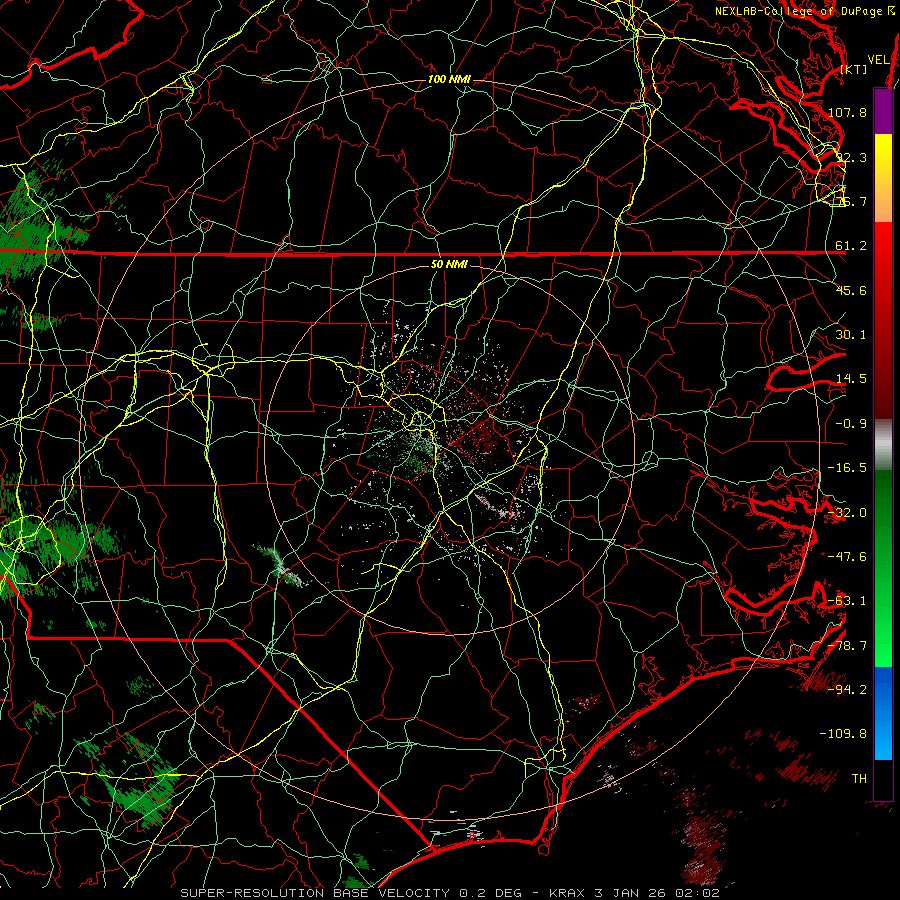The height and width of the screenshot is (900, 900).
Task: Click the 61.2 value on velocity scale
Action: point(851,246)
